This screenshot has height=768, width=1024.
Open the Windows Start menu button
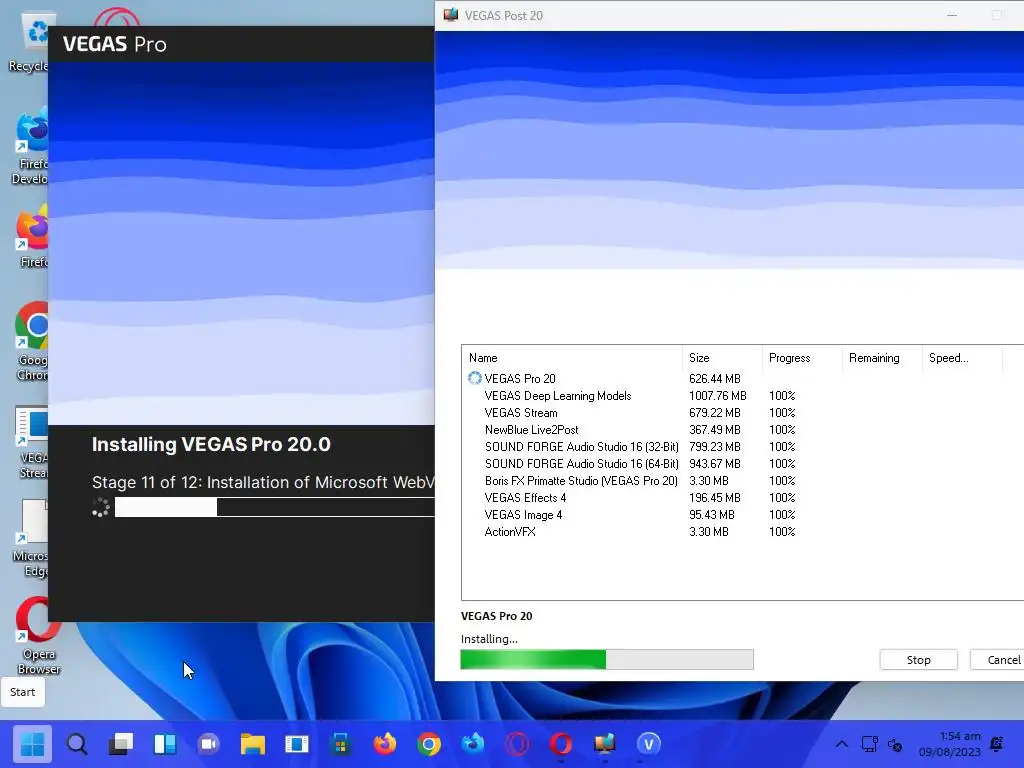[x=32, y=743]
